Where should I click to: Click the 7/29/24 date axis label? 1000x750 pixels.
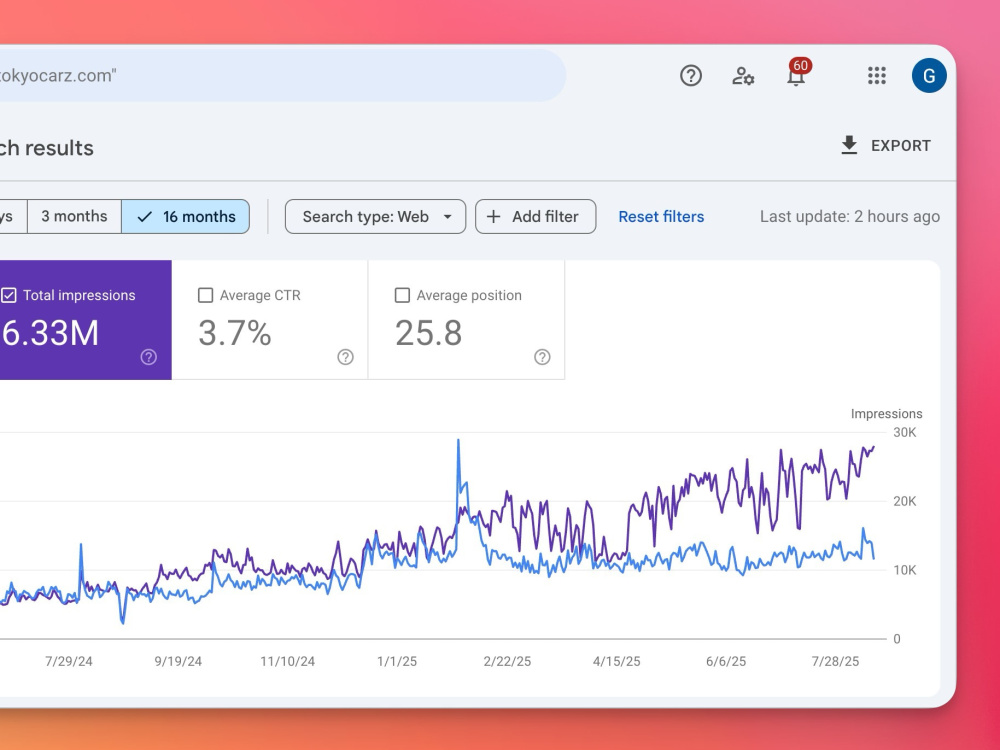click(68, 661)
